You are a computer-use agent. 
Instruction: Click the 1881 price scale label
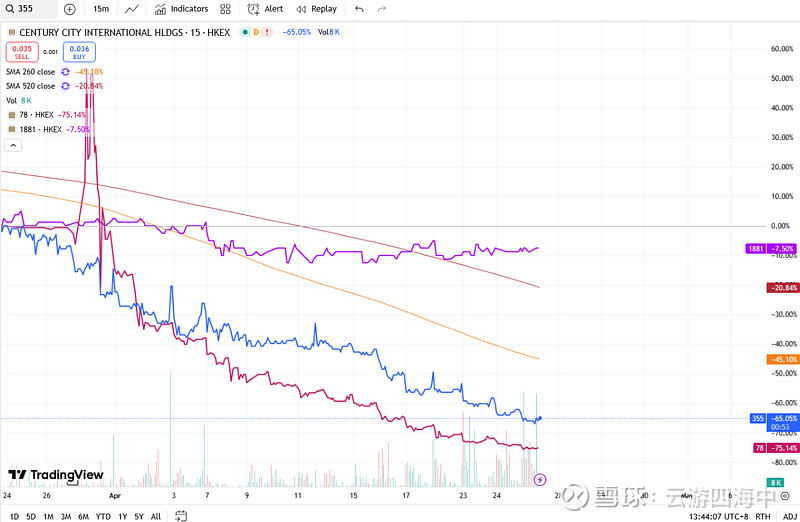770,248
